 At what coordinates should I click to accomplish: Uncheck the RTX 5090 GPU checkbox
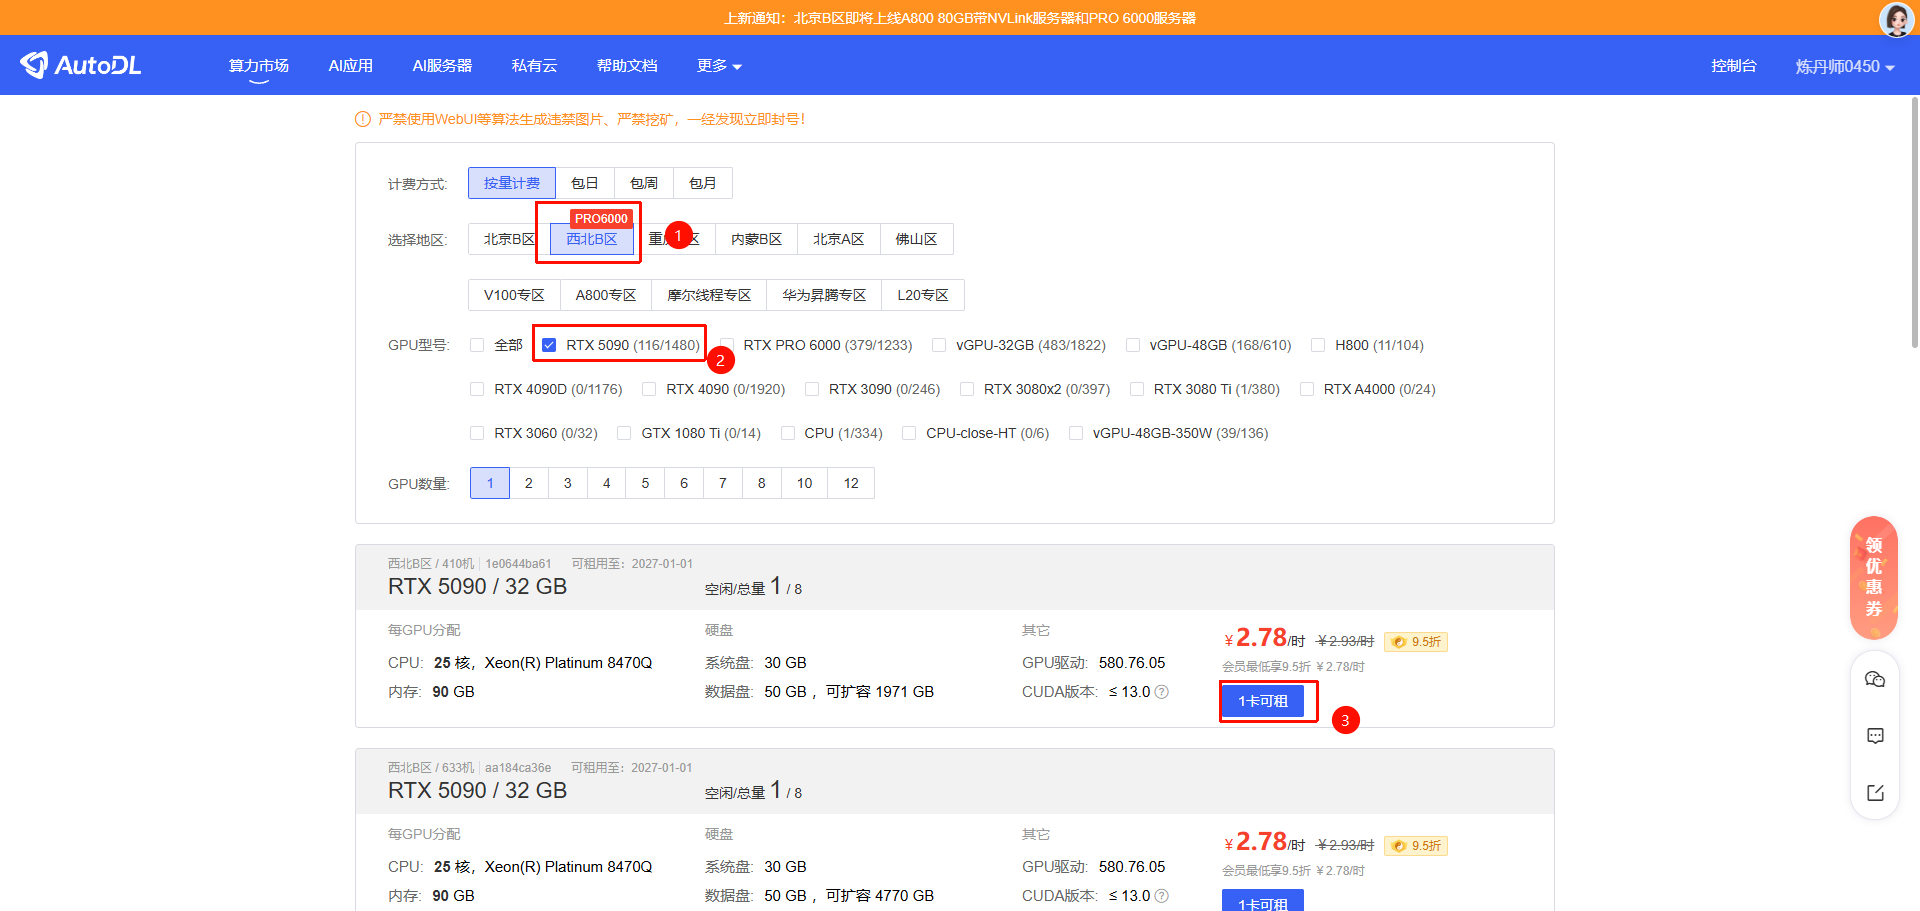pos(549,345)
